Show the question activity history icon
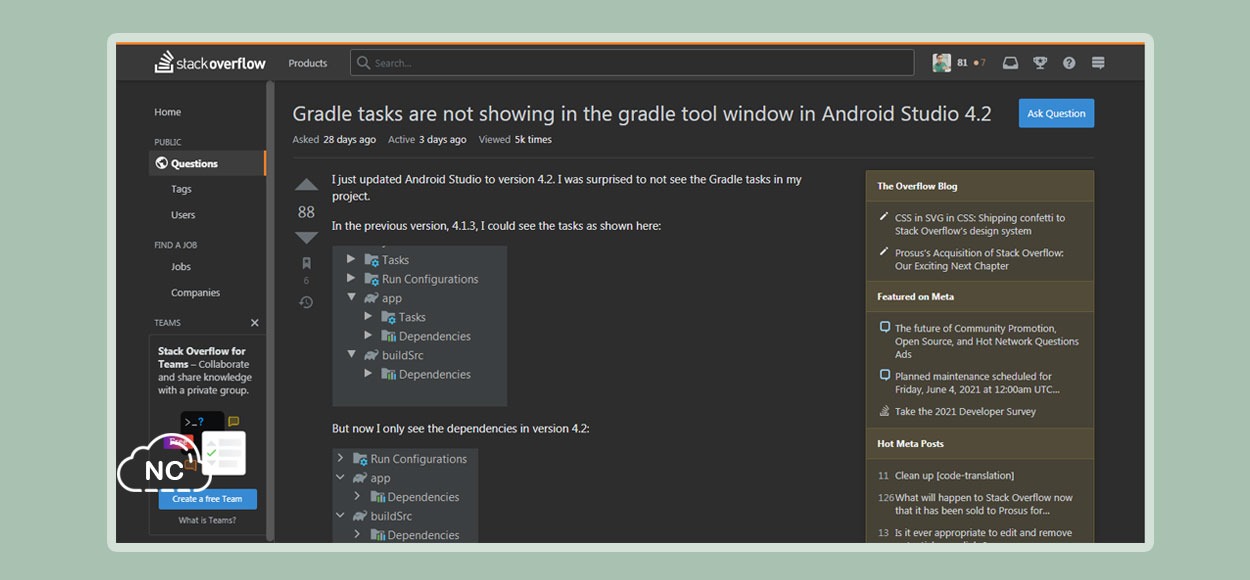The width and height of the screenshot is (1250, 580). (306, 302)
